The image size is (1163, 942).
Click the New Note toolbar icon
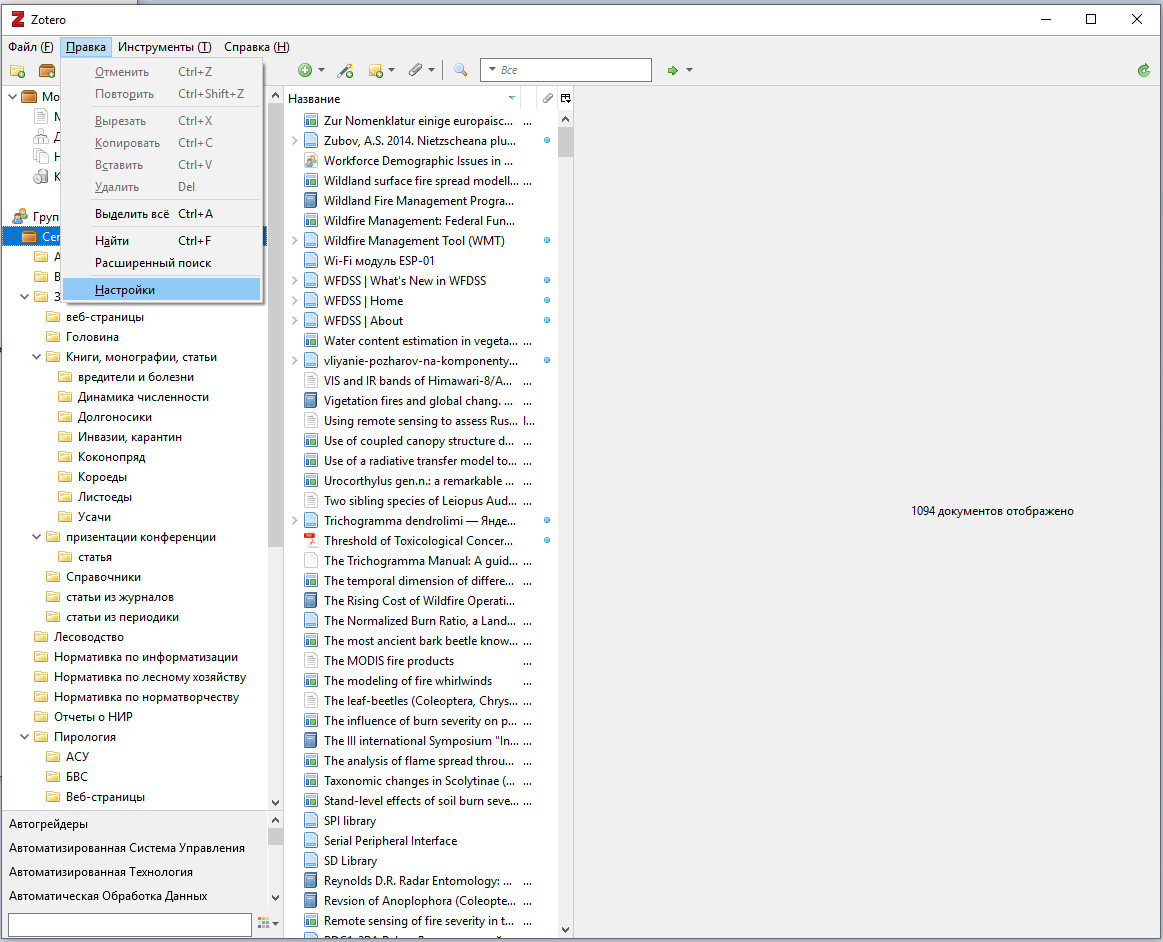tap(376, 70)
